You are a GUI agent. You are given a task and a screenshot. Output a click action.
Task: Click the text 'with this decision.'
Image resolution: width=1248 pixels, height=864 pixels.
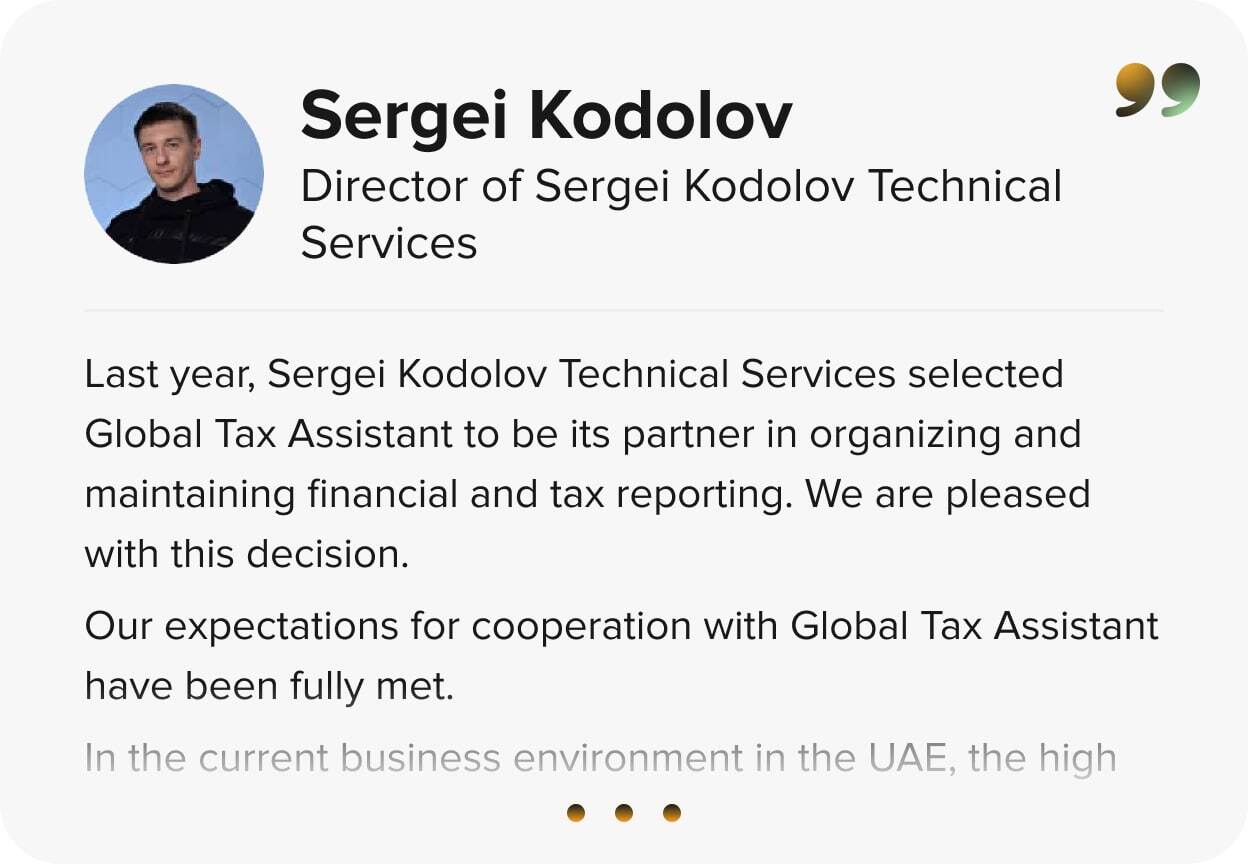tap(247, 555)
